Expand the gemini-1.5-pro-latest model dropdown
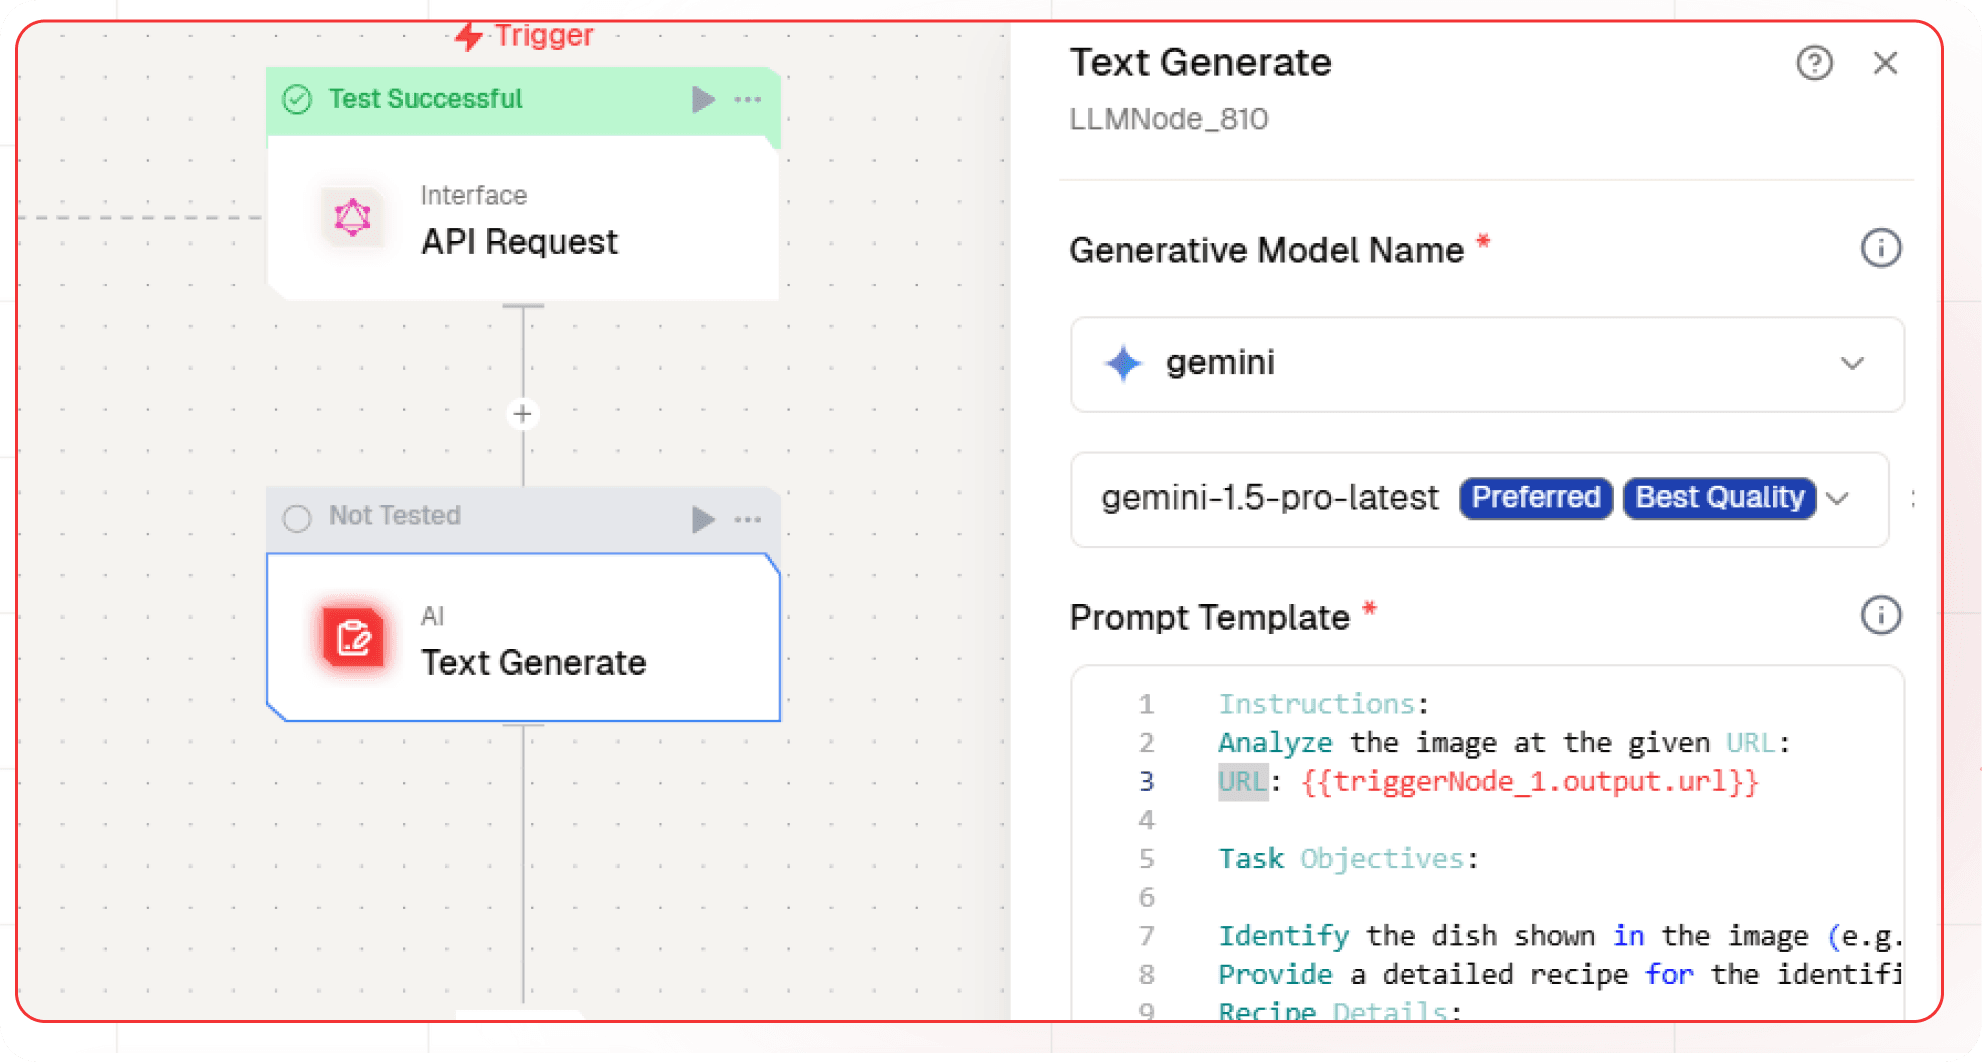 coord(1480,499)
